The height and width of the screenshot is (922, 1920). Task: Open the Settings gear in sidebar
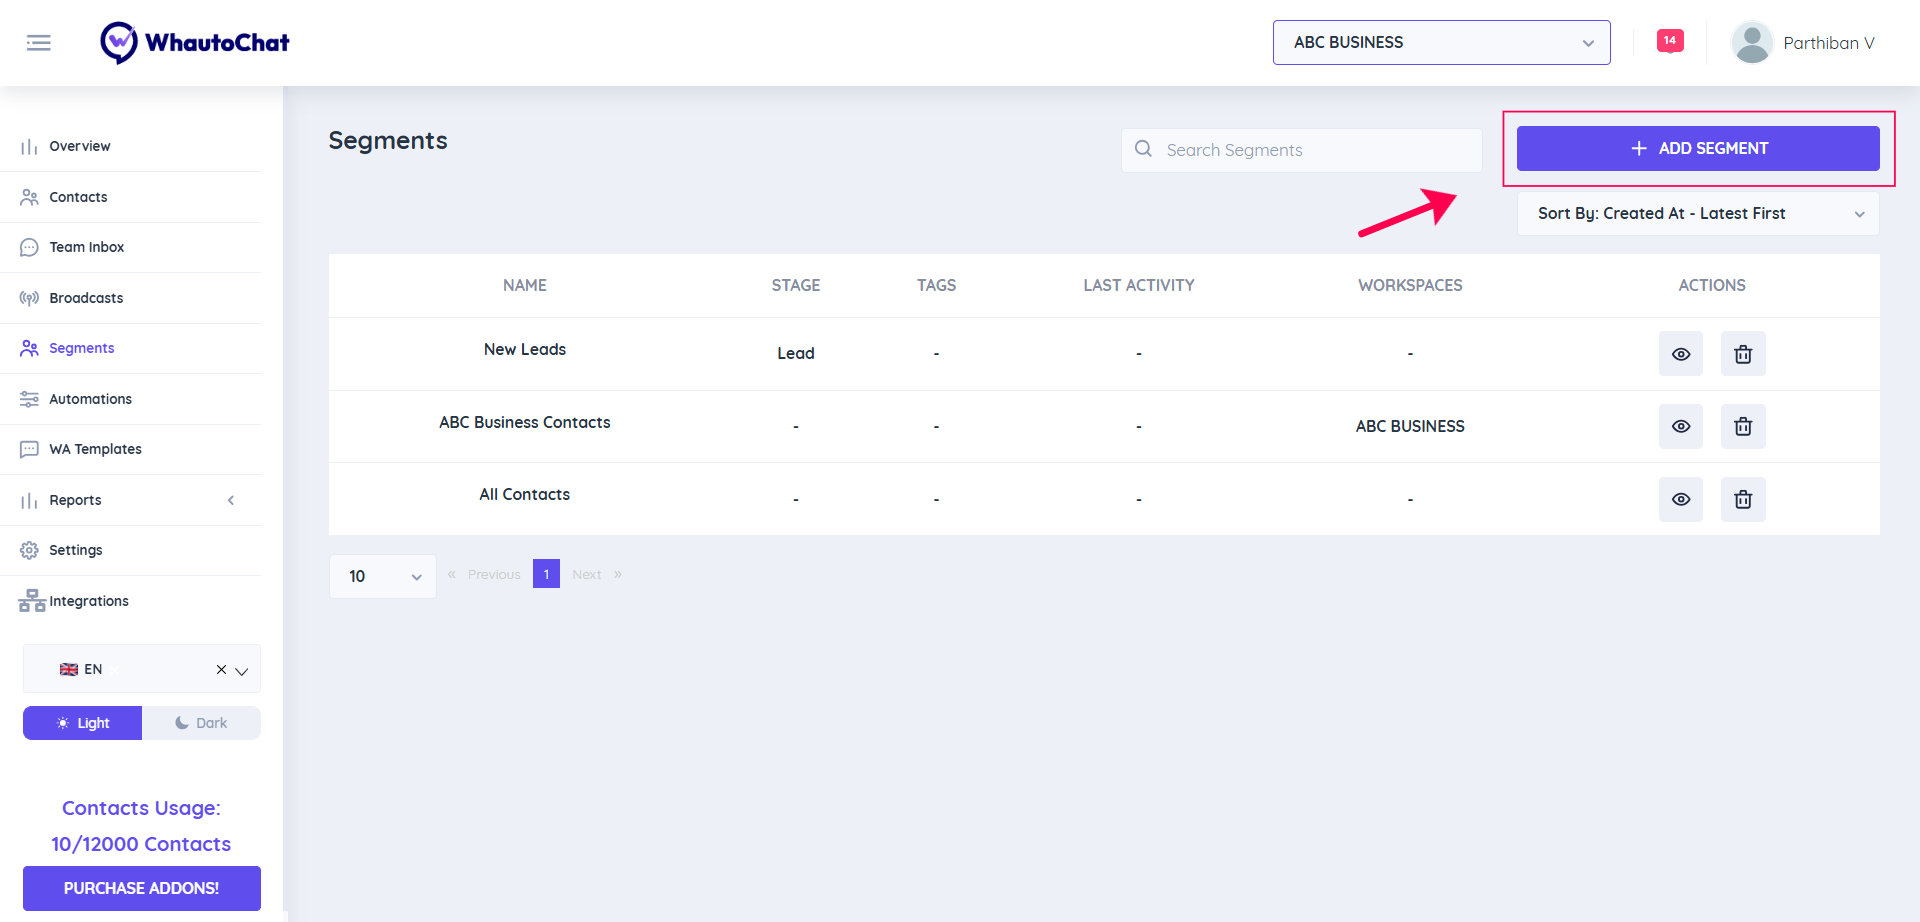[x=29, y=549]
